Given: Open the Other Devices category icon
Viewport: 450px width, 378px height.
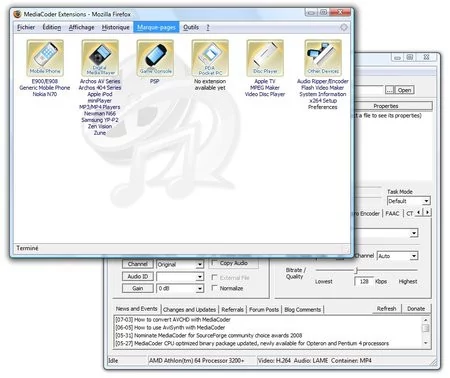Looking at the screenshot, I should tap(323, 58).
